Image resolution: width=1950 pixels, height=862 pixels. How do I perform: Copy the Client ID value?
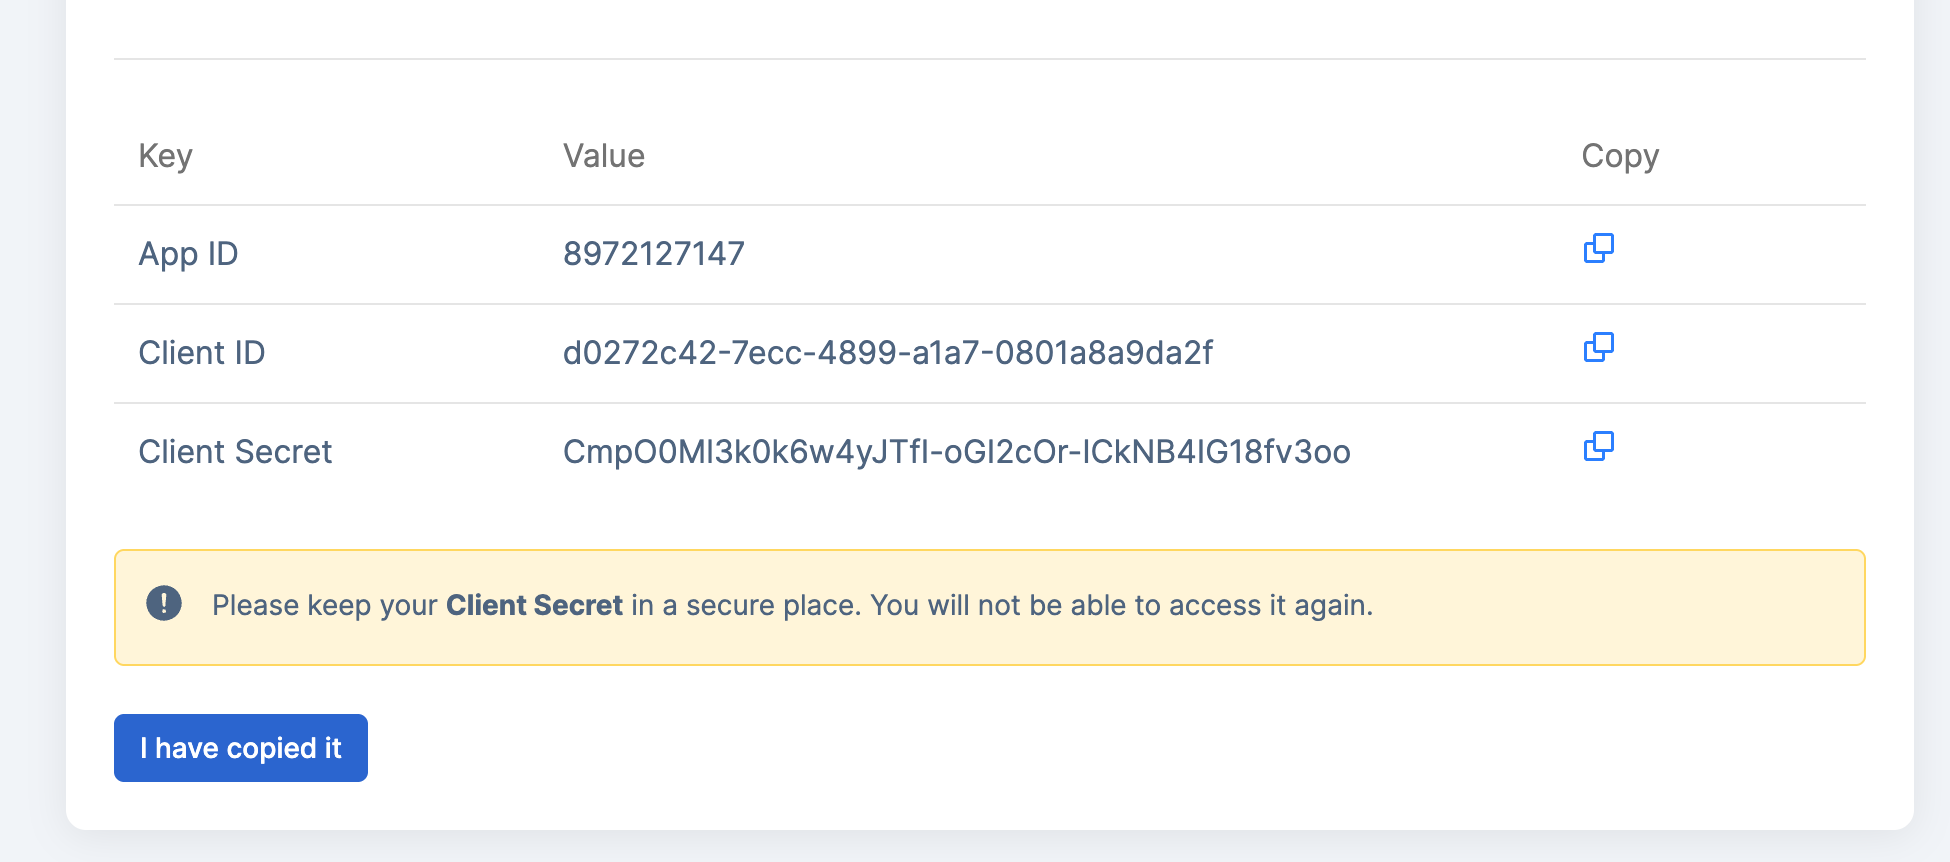pos(1598,347)
